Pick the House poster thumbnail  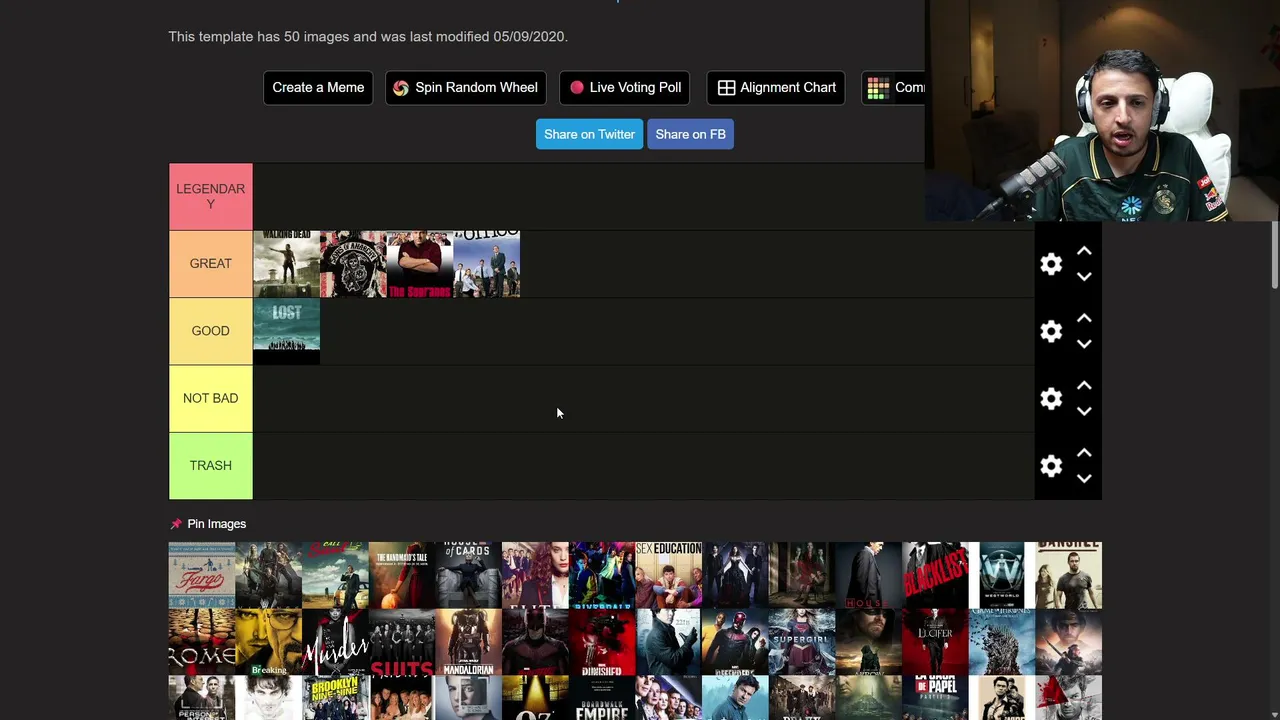tap(869, 575)
